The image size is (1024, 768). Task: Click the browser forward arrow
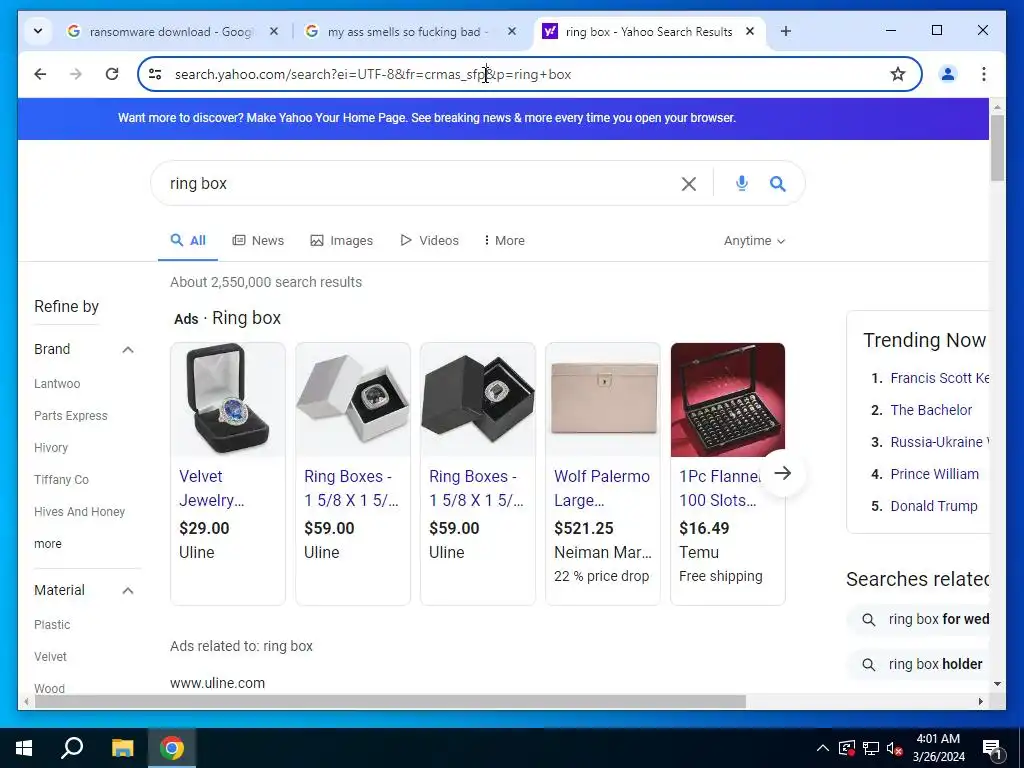click(76, 74)
